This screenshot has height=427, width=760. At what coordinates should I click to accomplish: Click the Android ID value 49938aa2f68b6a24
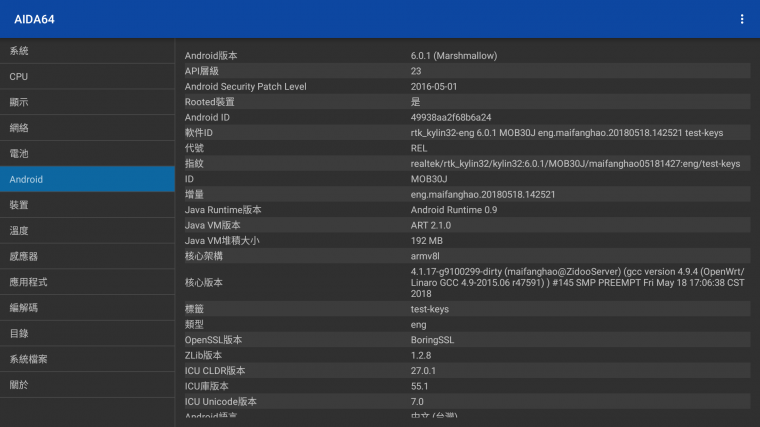[x=451, y=117]
